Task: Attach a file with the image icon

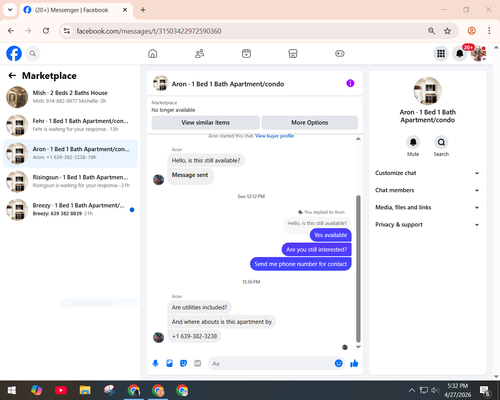Action: click(169, 363)
